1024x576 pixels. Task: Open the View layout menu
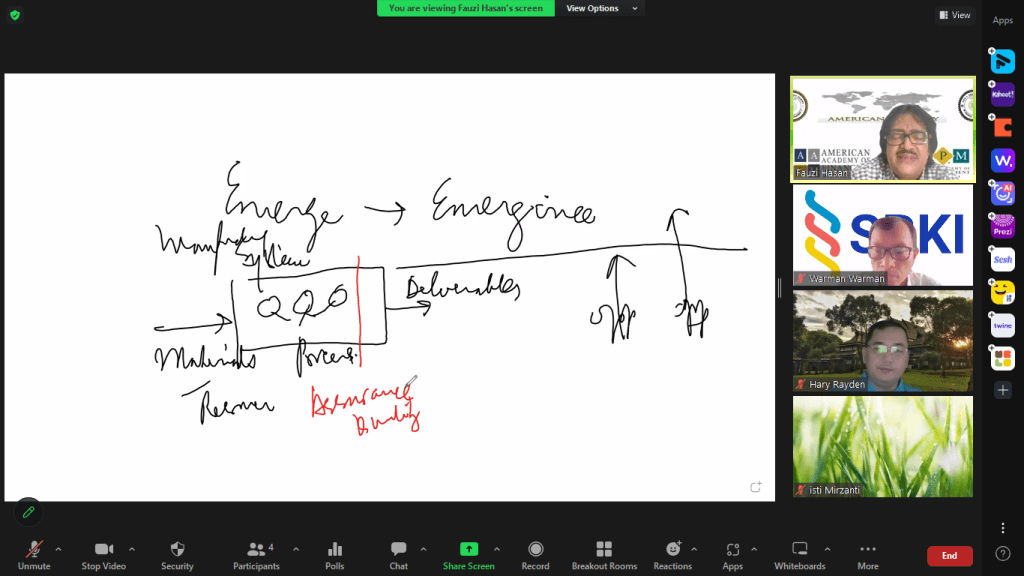point(955,14)
